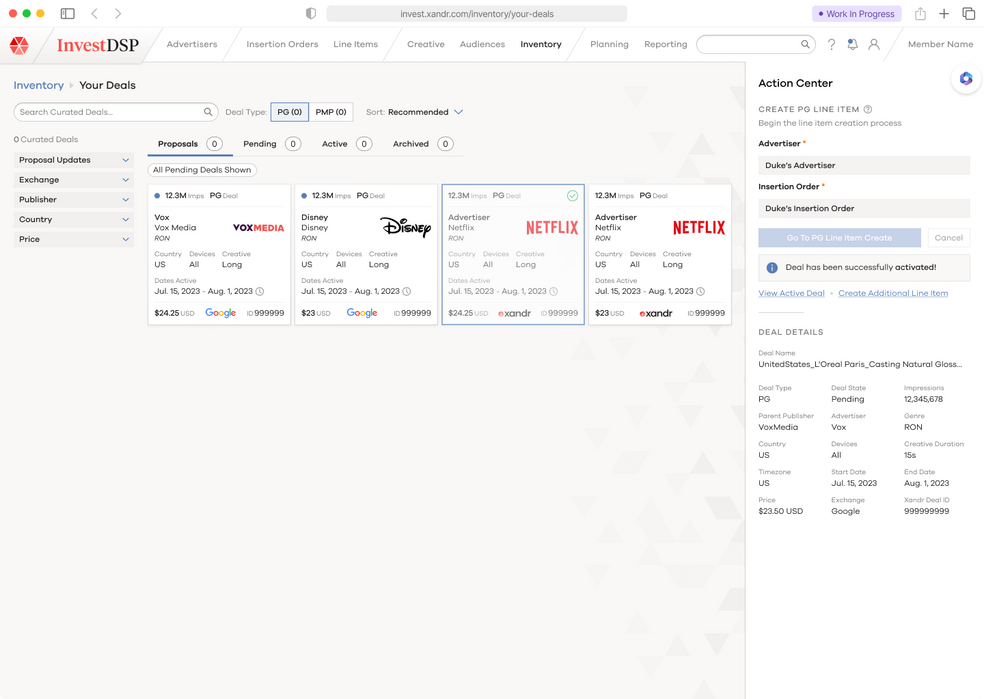Click the clock icon on the Vox deal card

click(260, 291)
